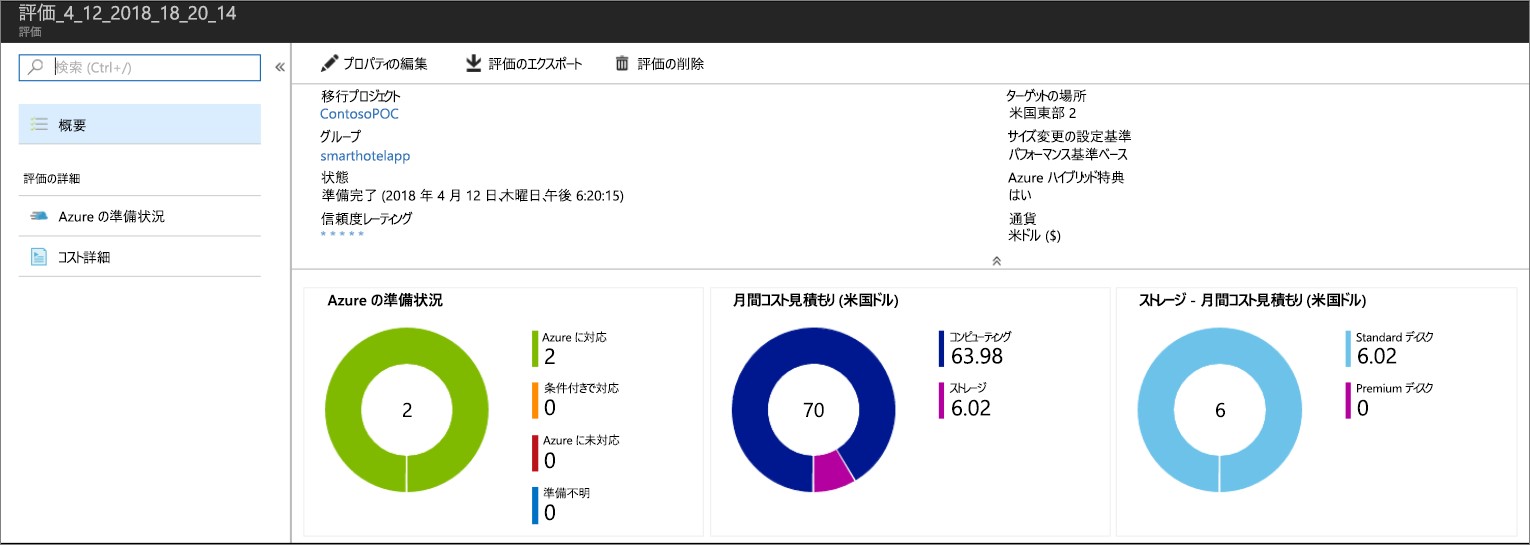1530x545 pixels.
Task: Click the blue 準備不明 legend swatch
Action: coord(536,504)
